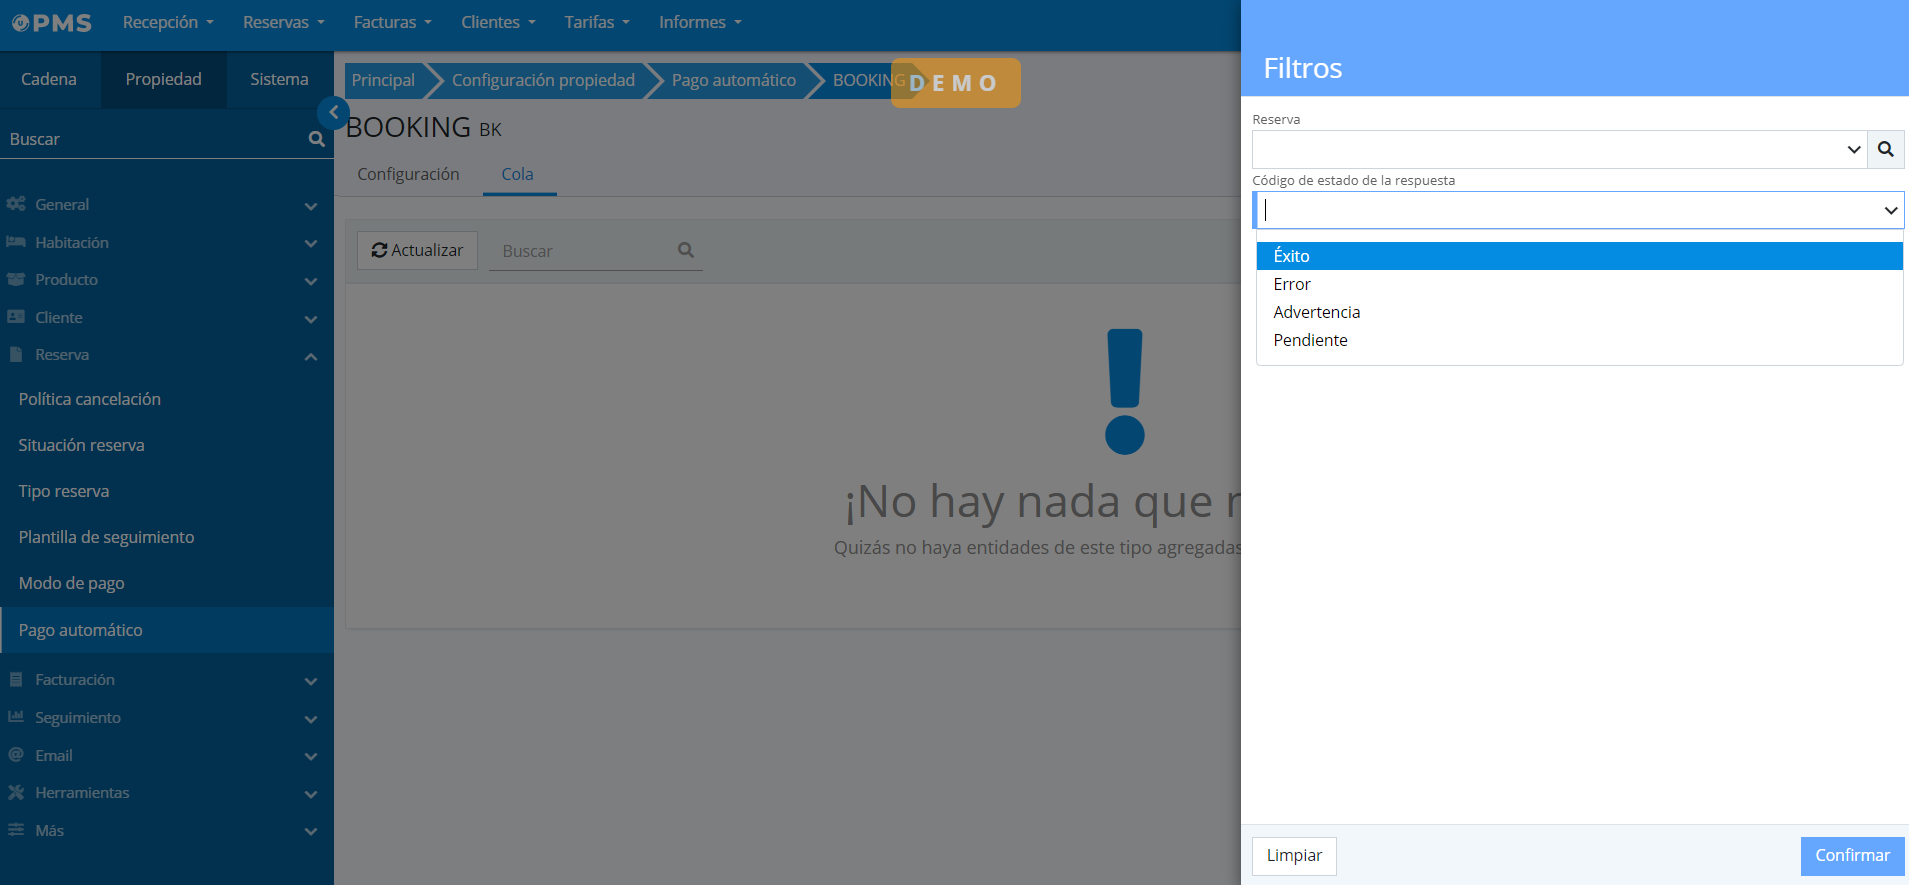Click Limpiar to clear filters
Image resolution: width=1909 pixels, height=885 pixels.
1293,856
